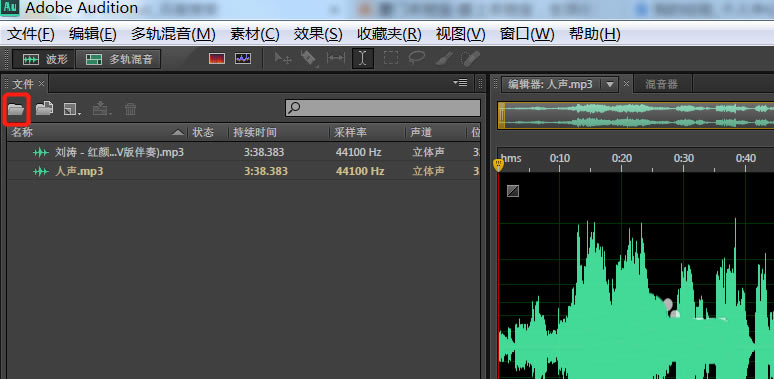Select the Spot Healing Brush tool

coord(470,59)
